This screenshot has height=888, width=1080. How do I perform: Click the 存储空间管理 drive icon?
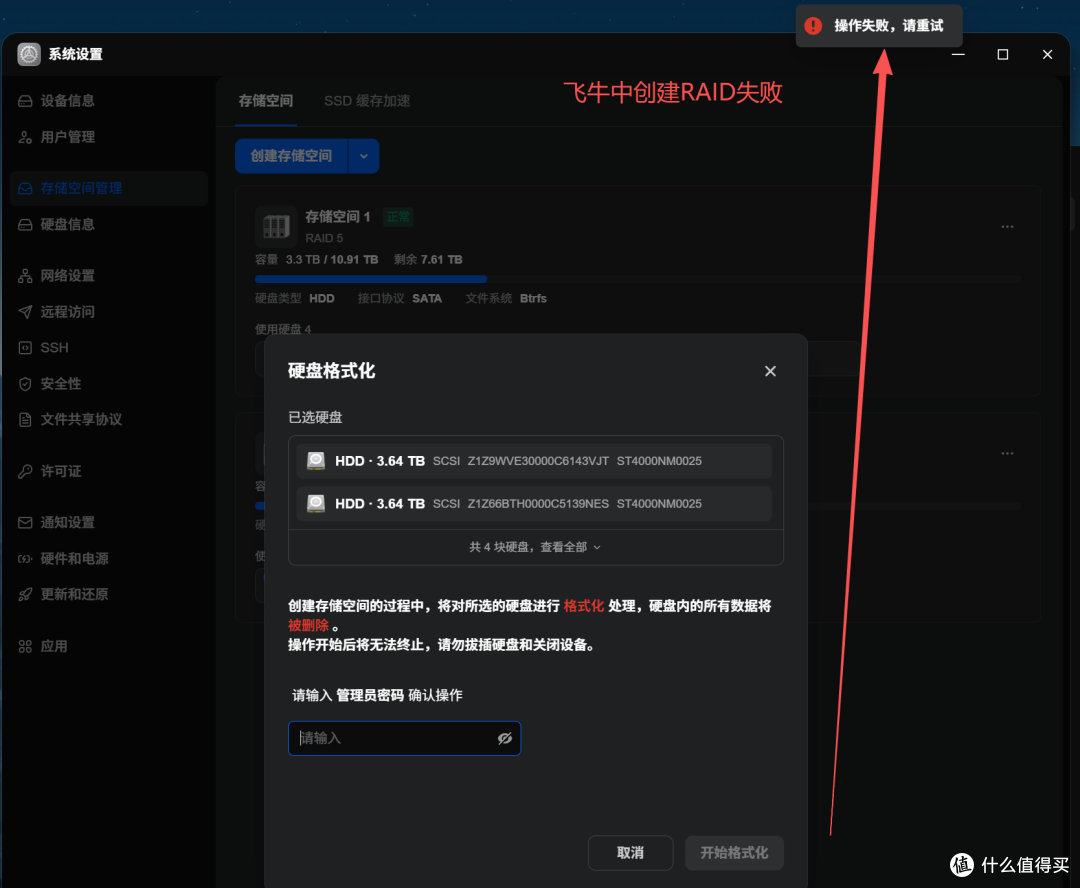25,188
